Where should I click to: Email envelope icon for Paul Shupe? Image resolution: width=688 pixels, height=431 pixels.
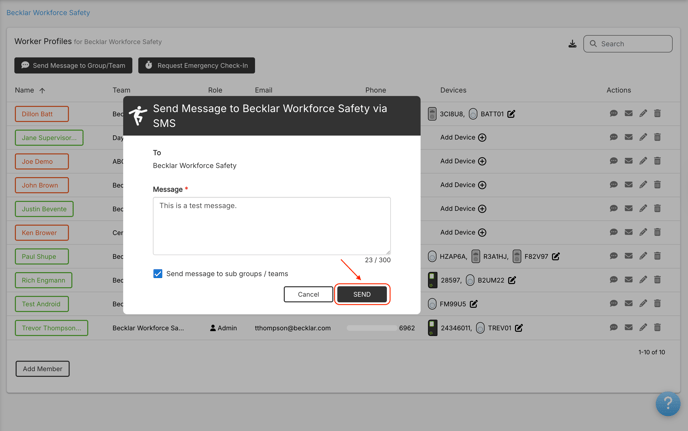click(x=628, y=255)
